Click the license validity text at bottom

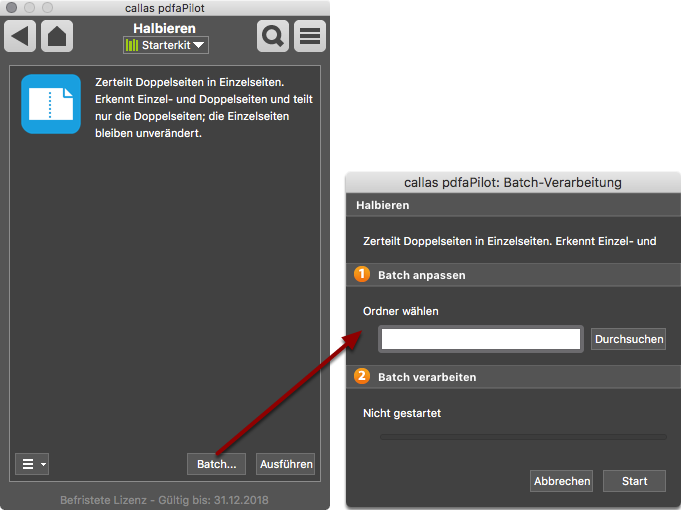(164, 500)
